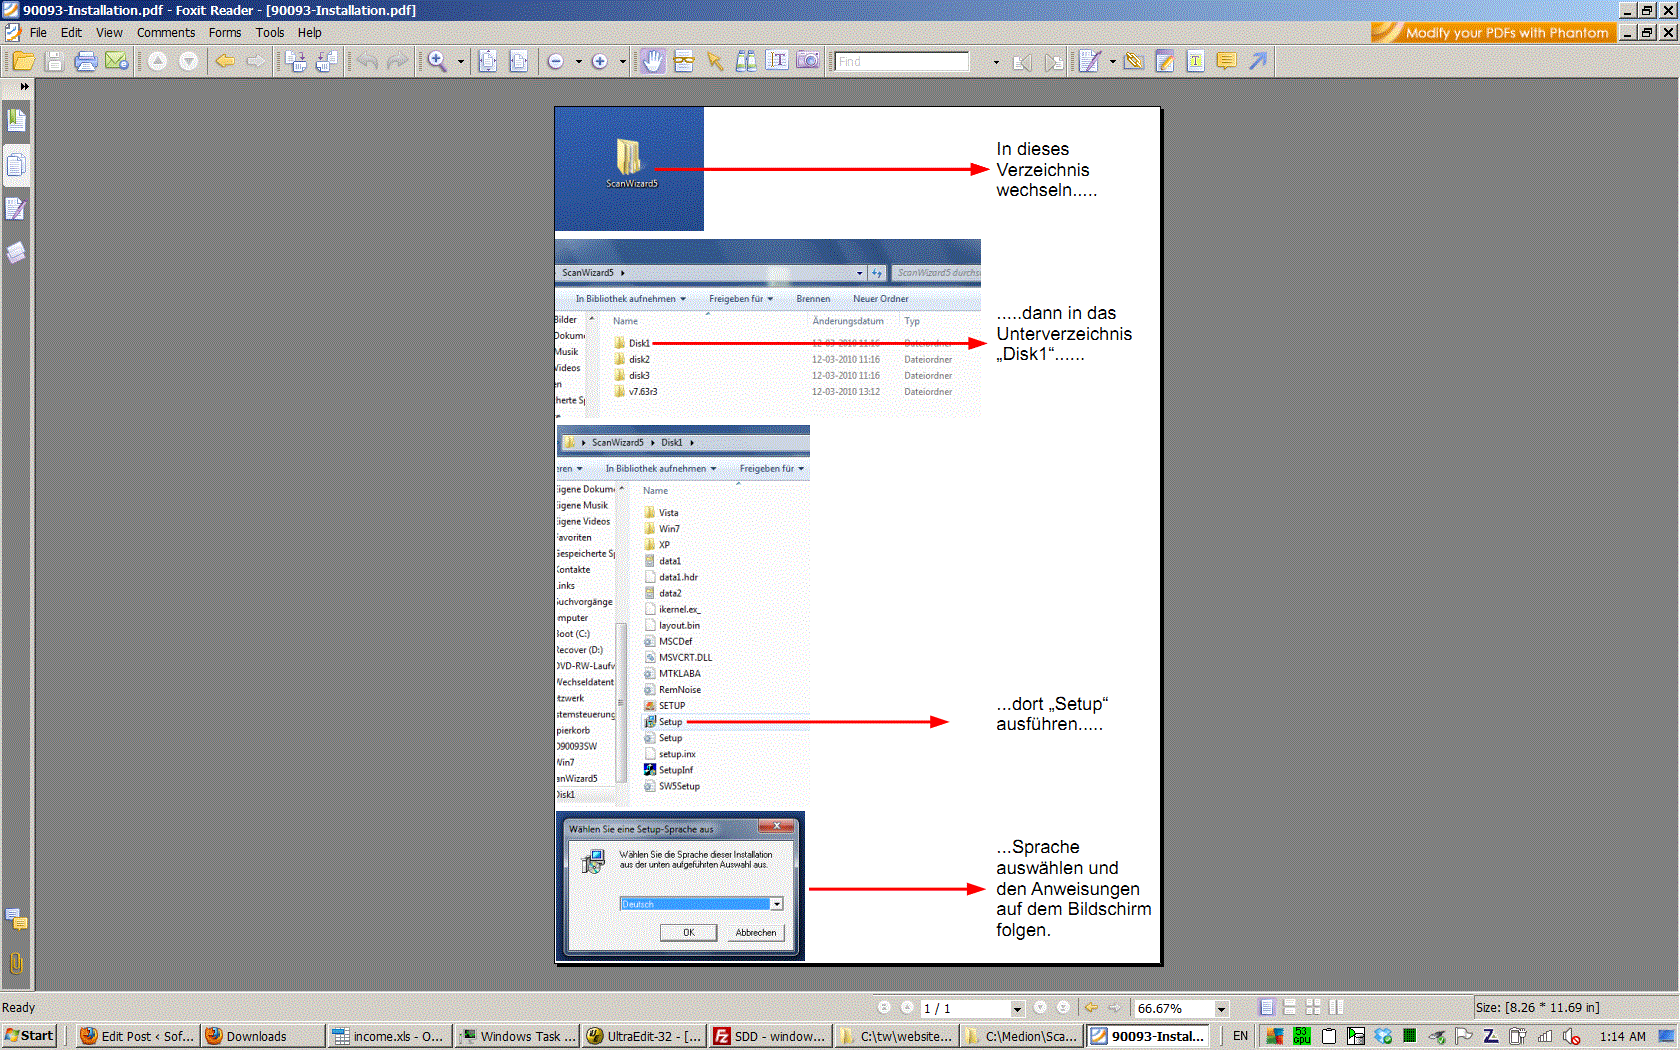The image size is (1680, 1050).
Task: Switch to continuous facing layout in status bar
Action: tap(1336, 1008)
